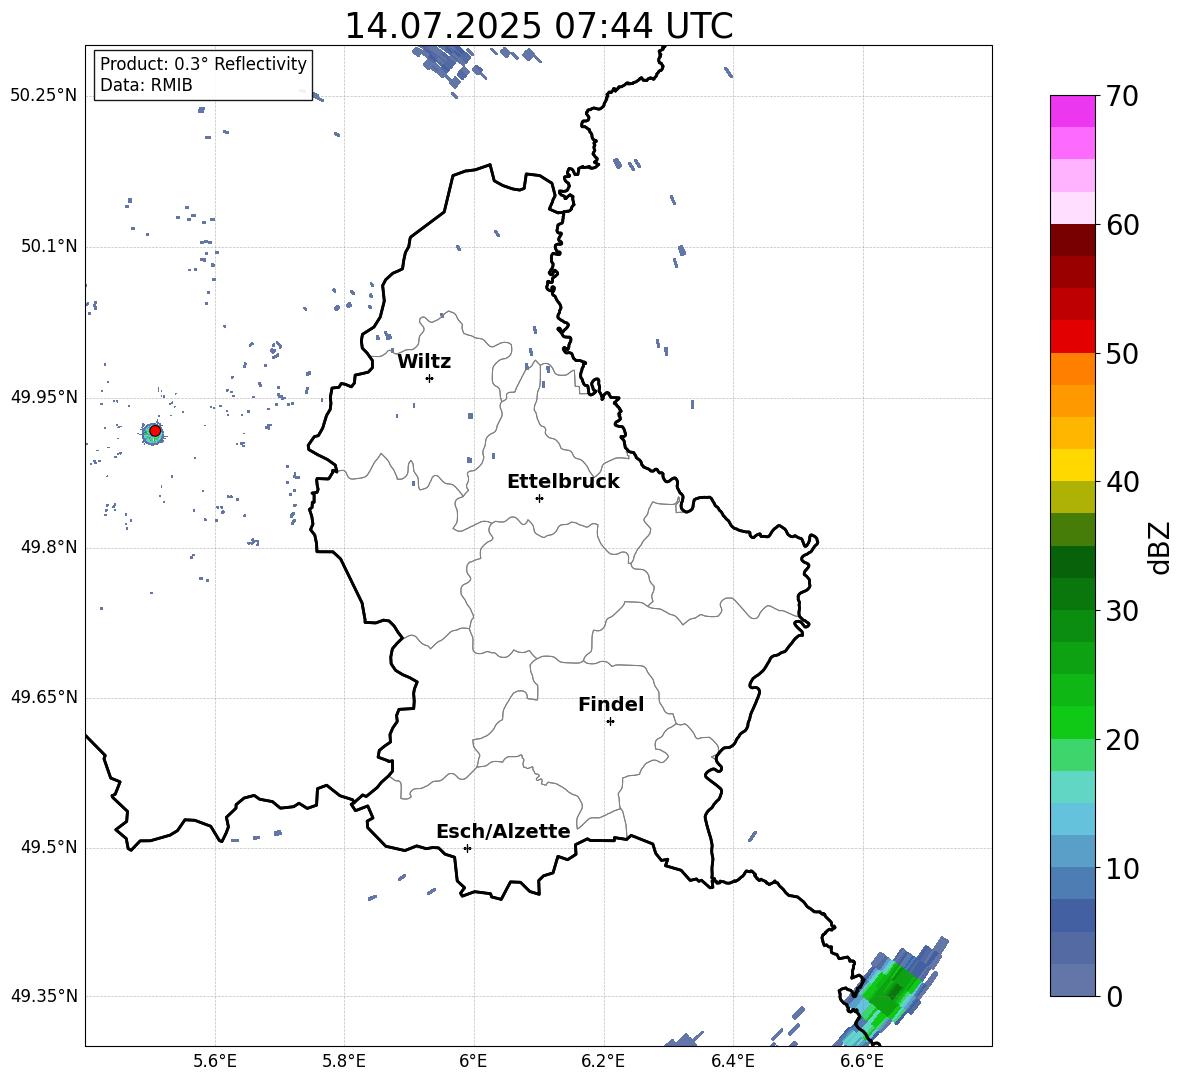Click the bright green swatch just above 20

(x=1072, y=722)
